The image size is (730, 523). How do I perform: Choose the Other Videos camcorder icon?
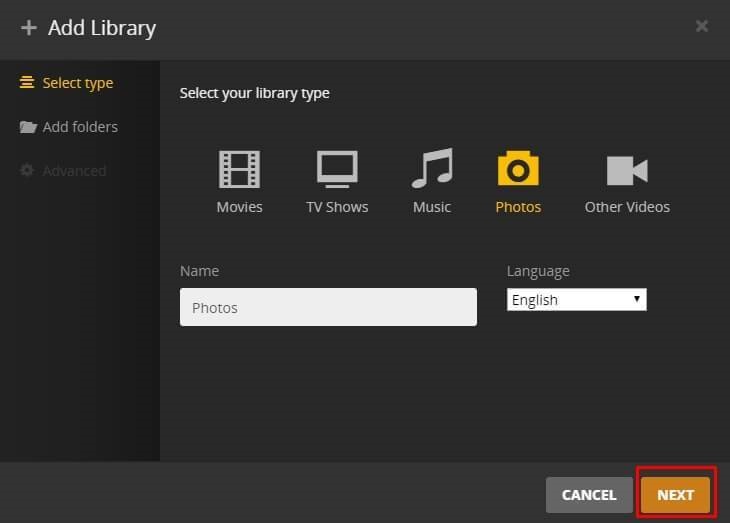[x=627, y=170]
